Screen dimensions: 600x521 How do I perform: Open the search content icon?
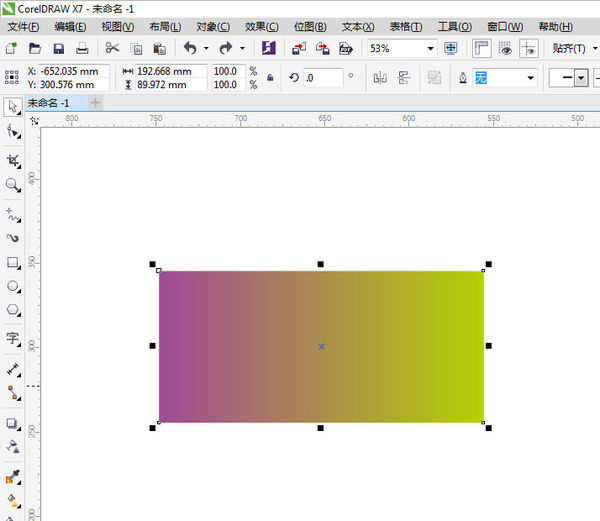[x=269, y=48]
